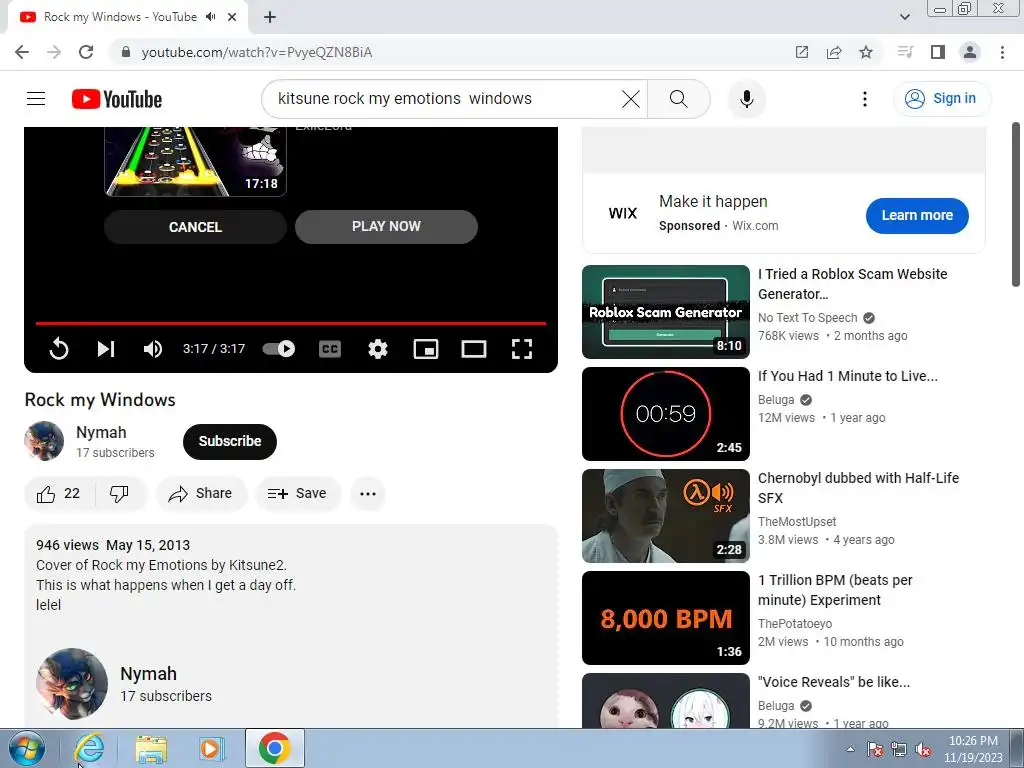
Task: Open Windows Media Player on the taskbar
Action: 212,749
